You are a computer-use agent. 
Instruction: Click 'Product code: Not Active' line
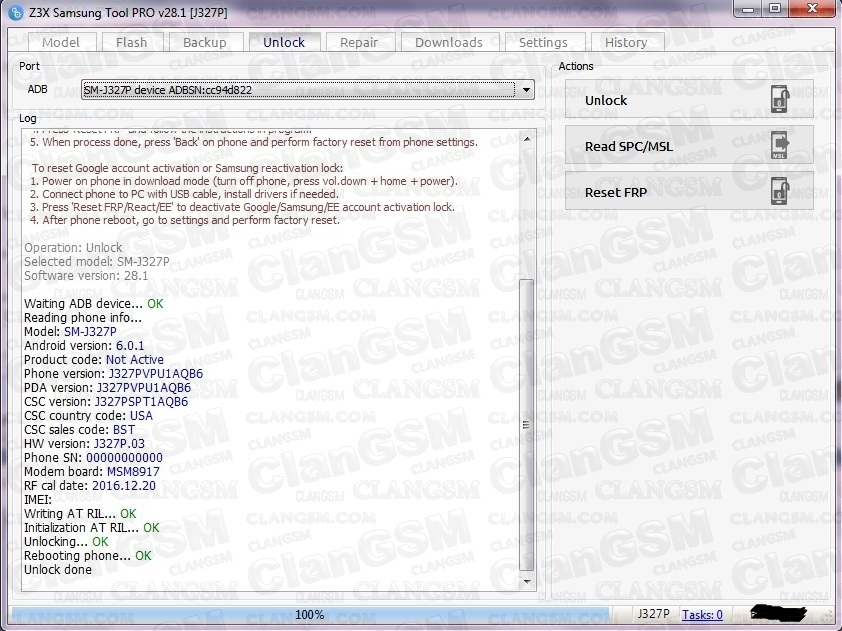tap(94, 360)
